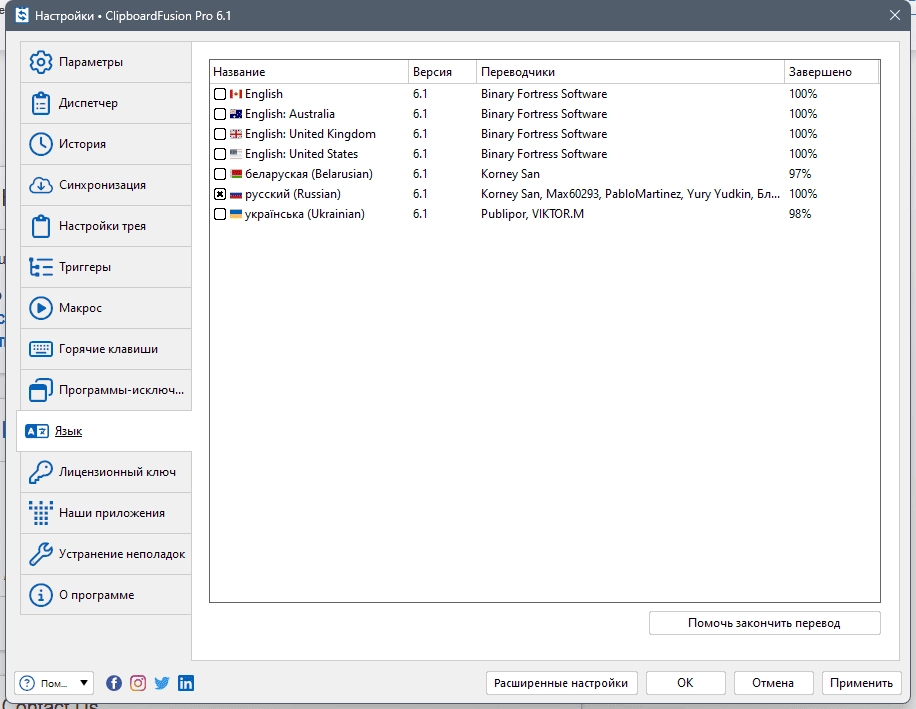Close the settings window

pos(894,15)
